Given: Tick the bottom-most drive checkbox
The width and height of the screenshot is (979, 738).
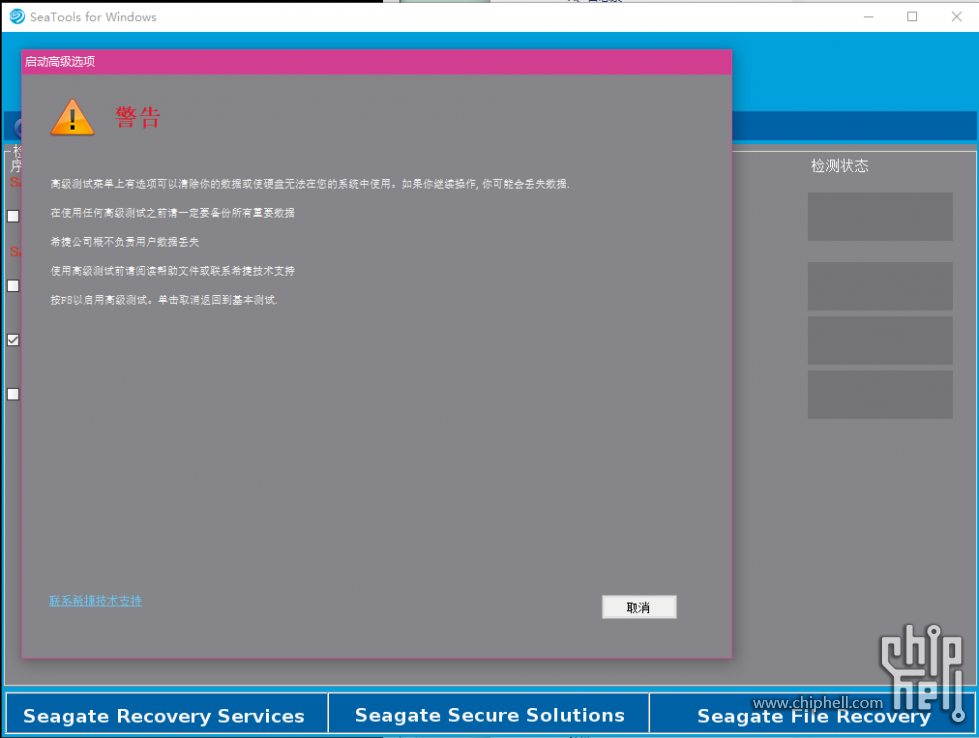Looking at the screenshot, I should (13, 394).
